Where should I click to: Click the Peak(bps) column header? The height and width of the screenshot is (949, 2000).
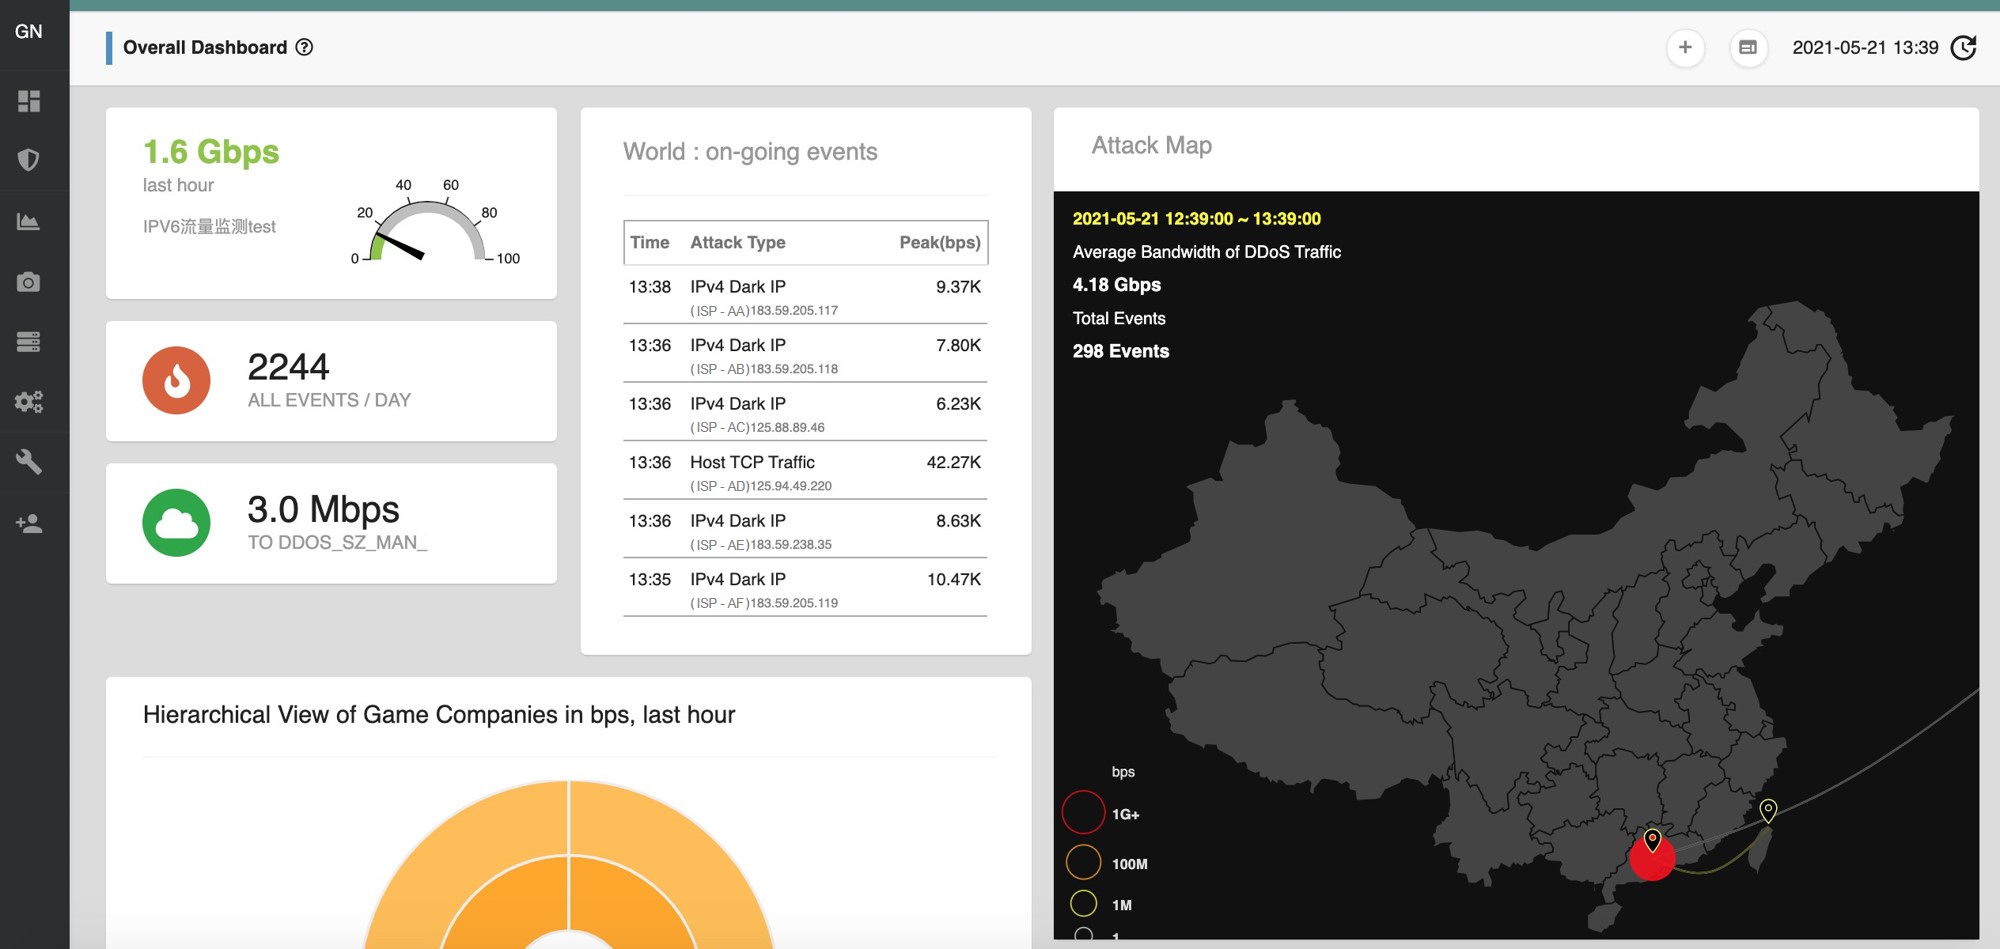[940, 242]
